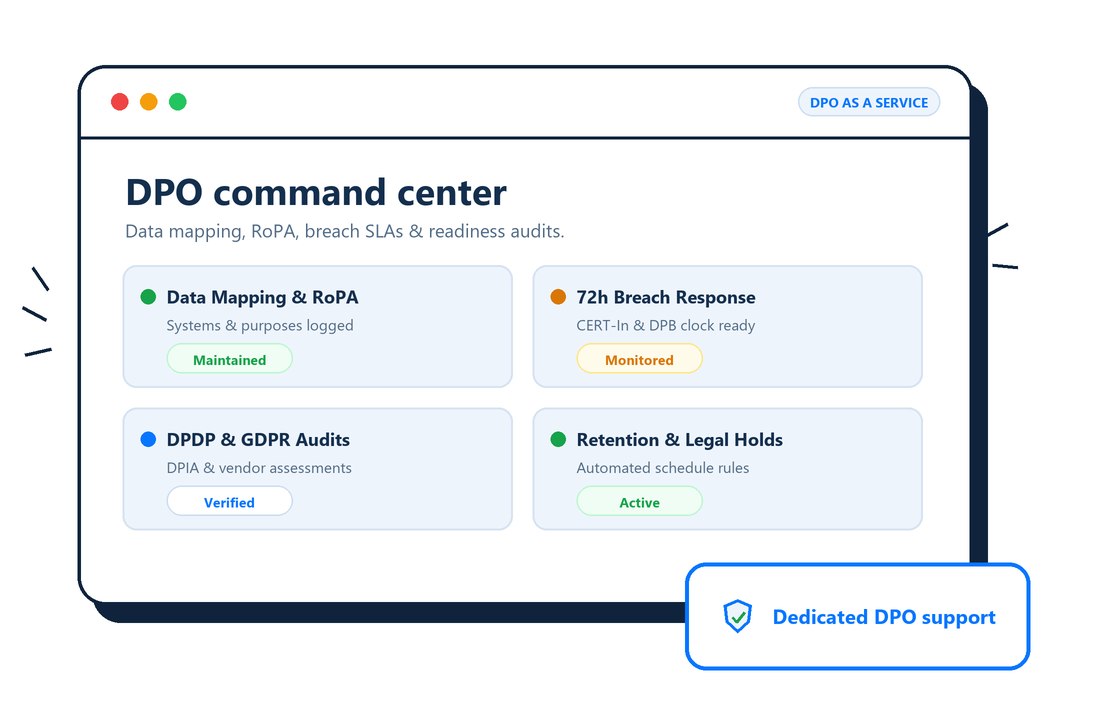Click the DPIA & vendor assessments text
1120x720 pixels.
point(259,468)
